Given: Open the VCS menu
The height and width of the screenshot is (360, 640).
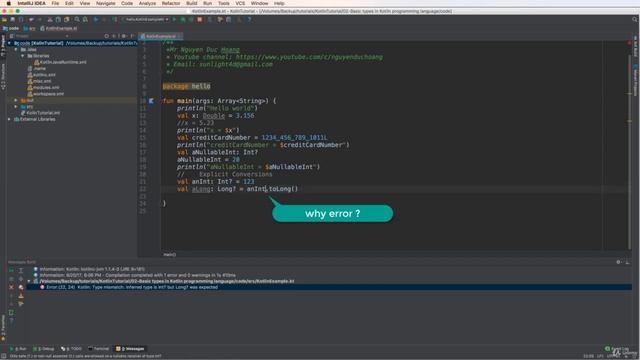Looking at the screenshot, I should (x=240, y=3).
